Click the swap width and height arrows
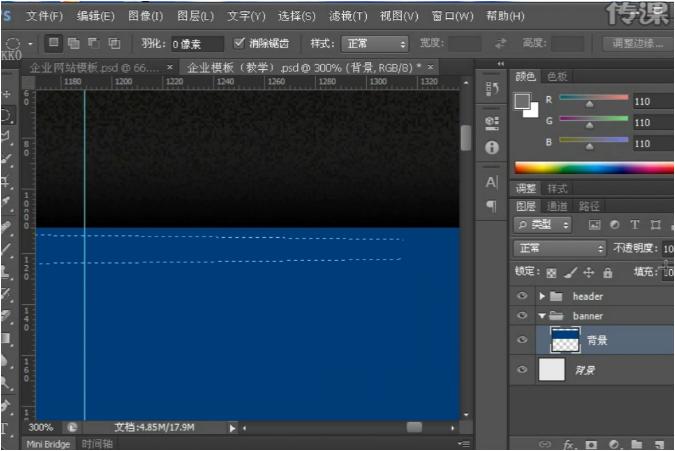This screenshot has height=451, width=675. pyautogui.click(x=501, y=43)
